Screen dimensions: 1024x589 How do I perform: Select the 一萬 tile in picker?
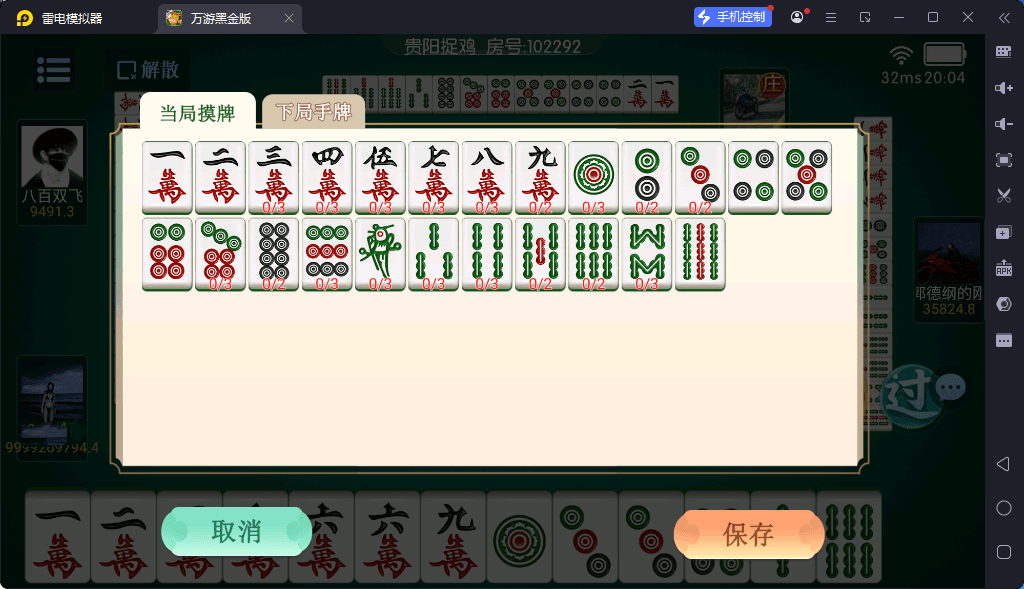[167, 178]
